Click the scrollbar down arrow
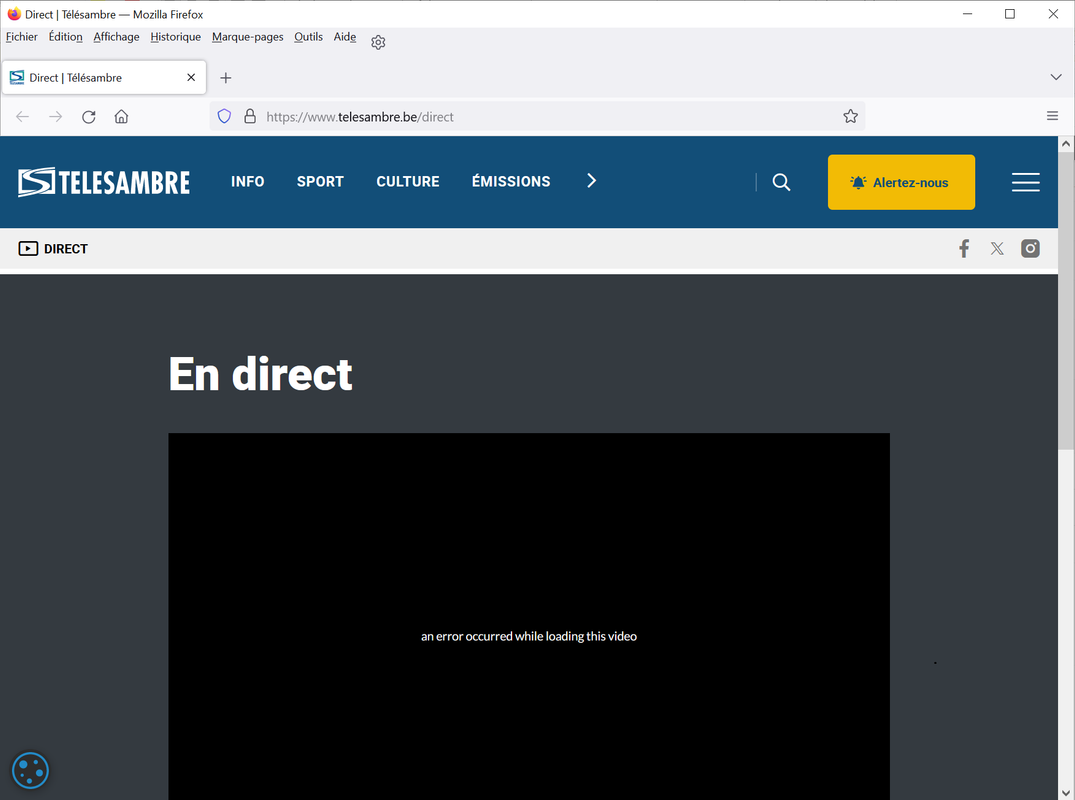Image resolution: width=1075 pixels, height=800 pixels. tap(1065, 793)
